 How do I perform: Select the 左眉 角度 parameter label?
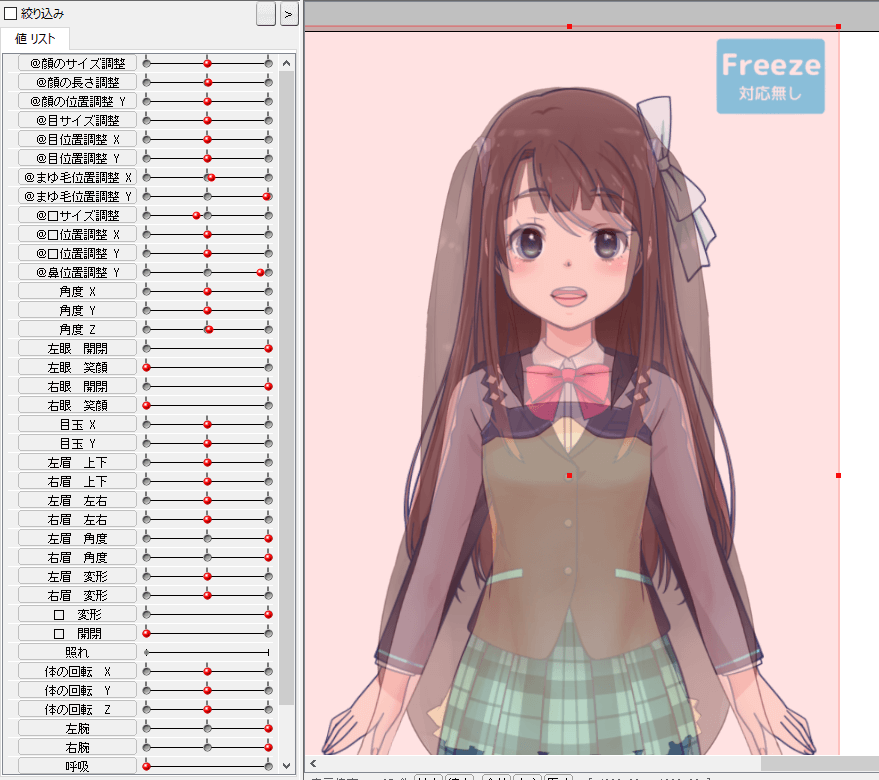point(77,538)
